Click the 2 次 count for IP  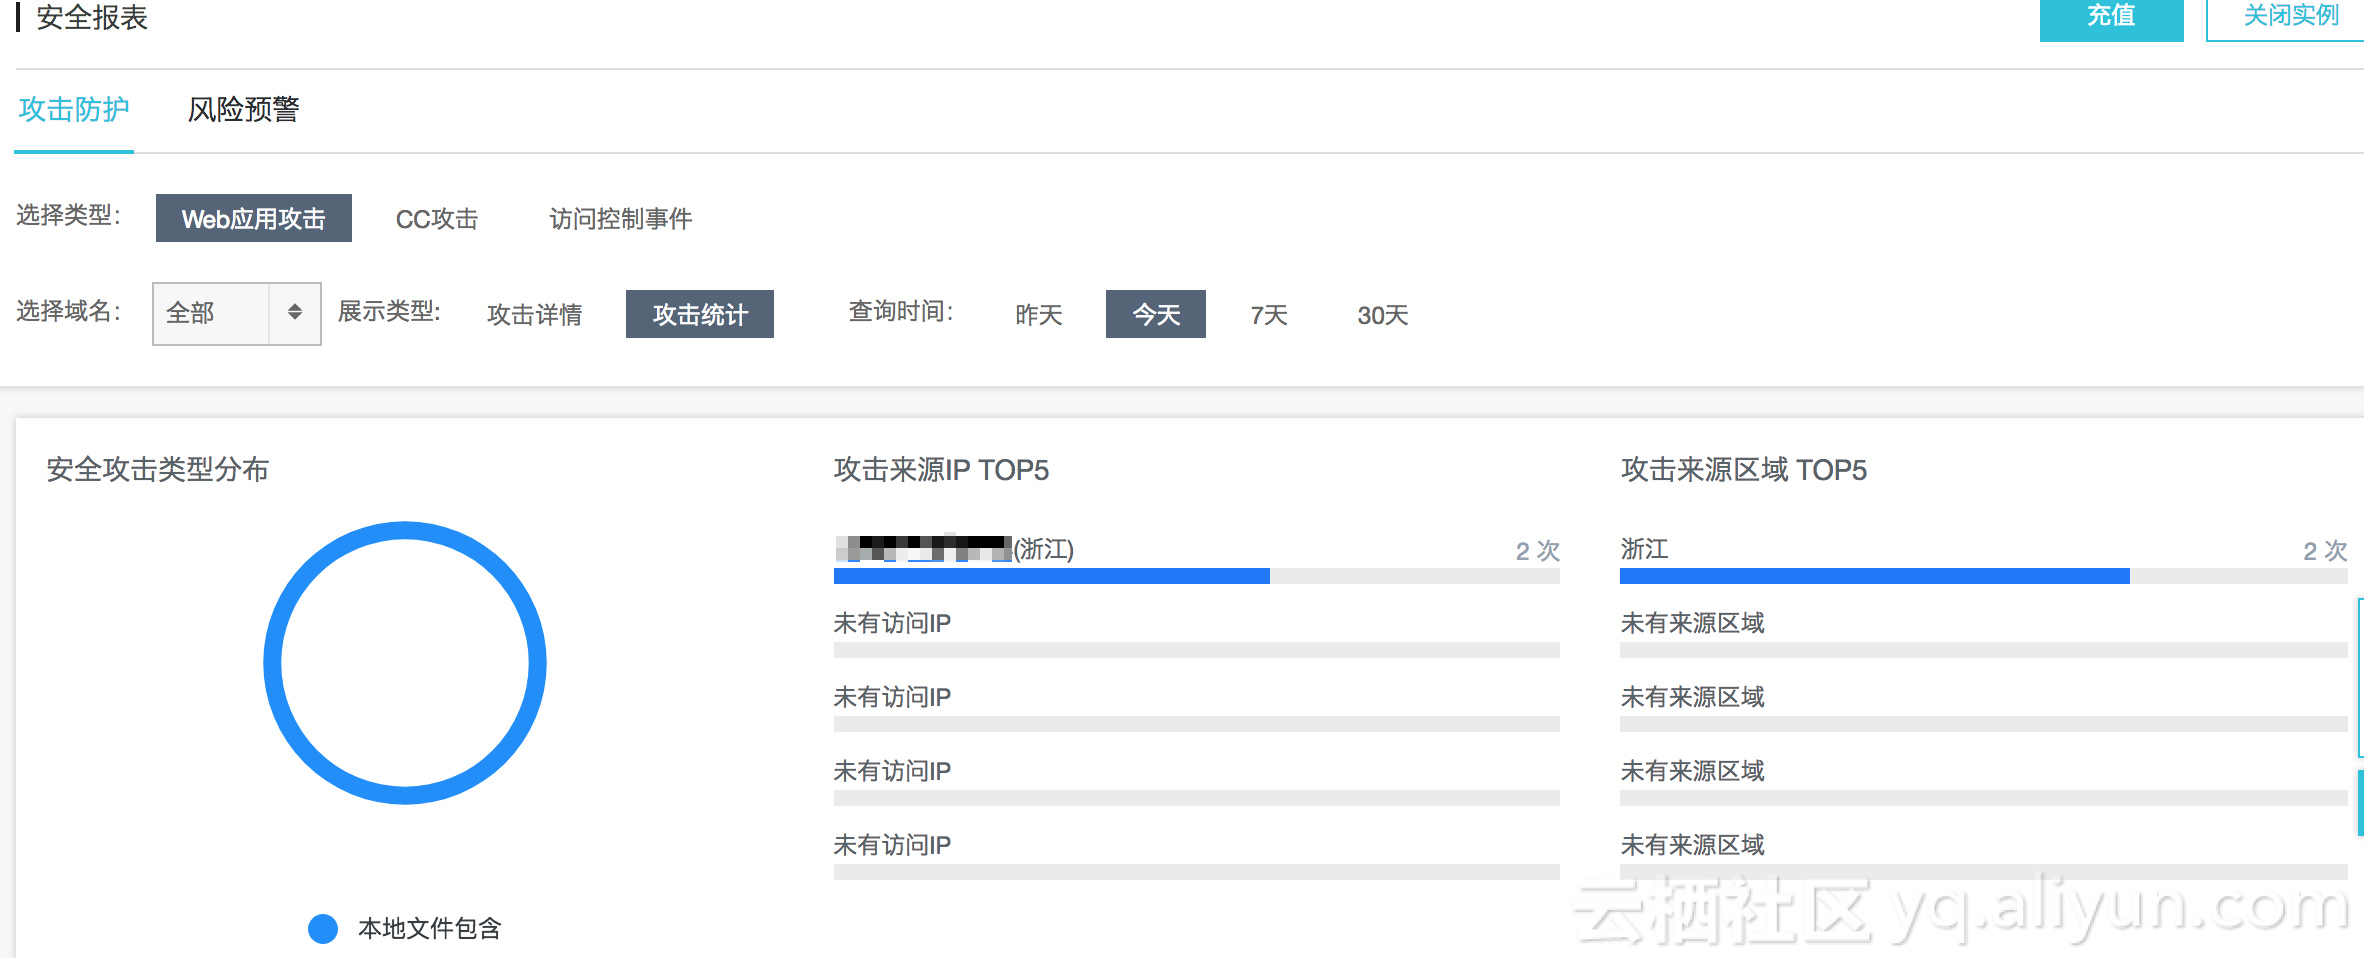click(1538, 551)
